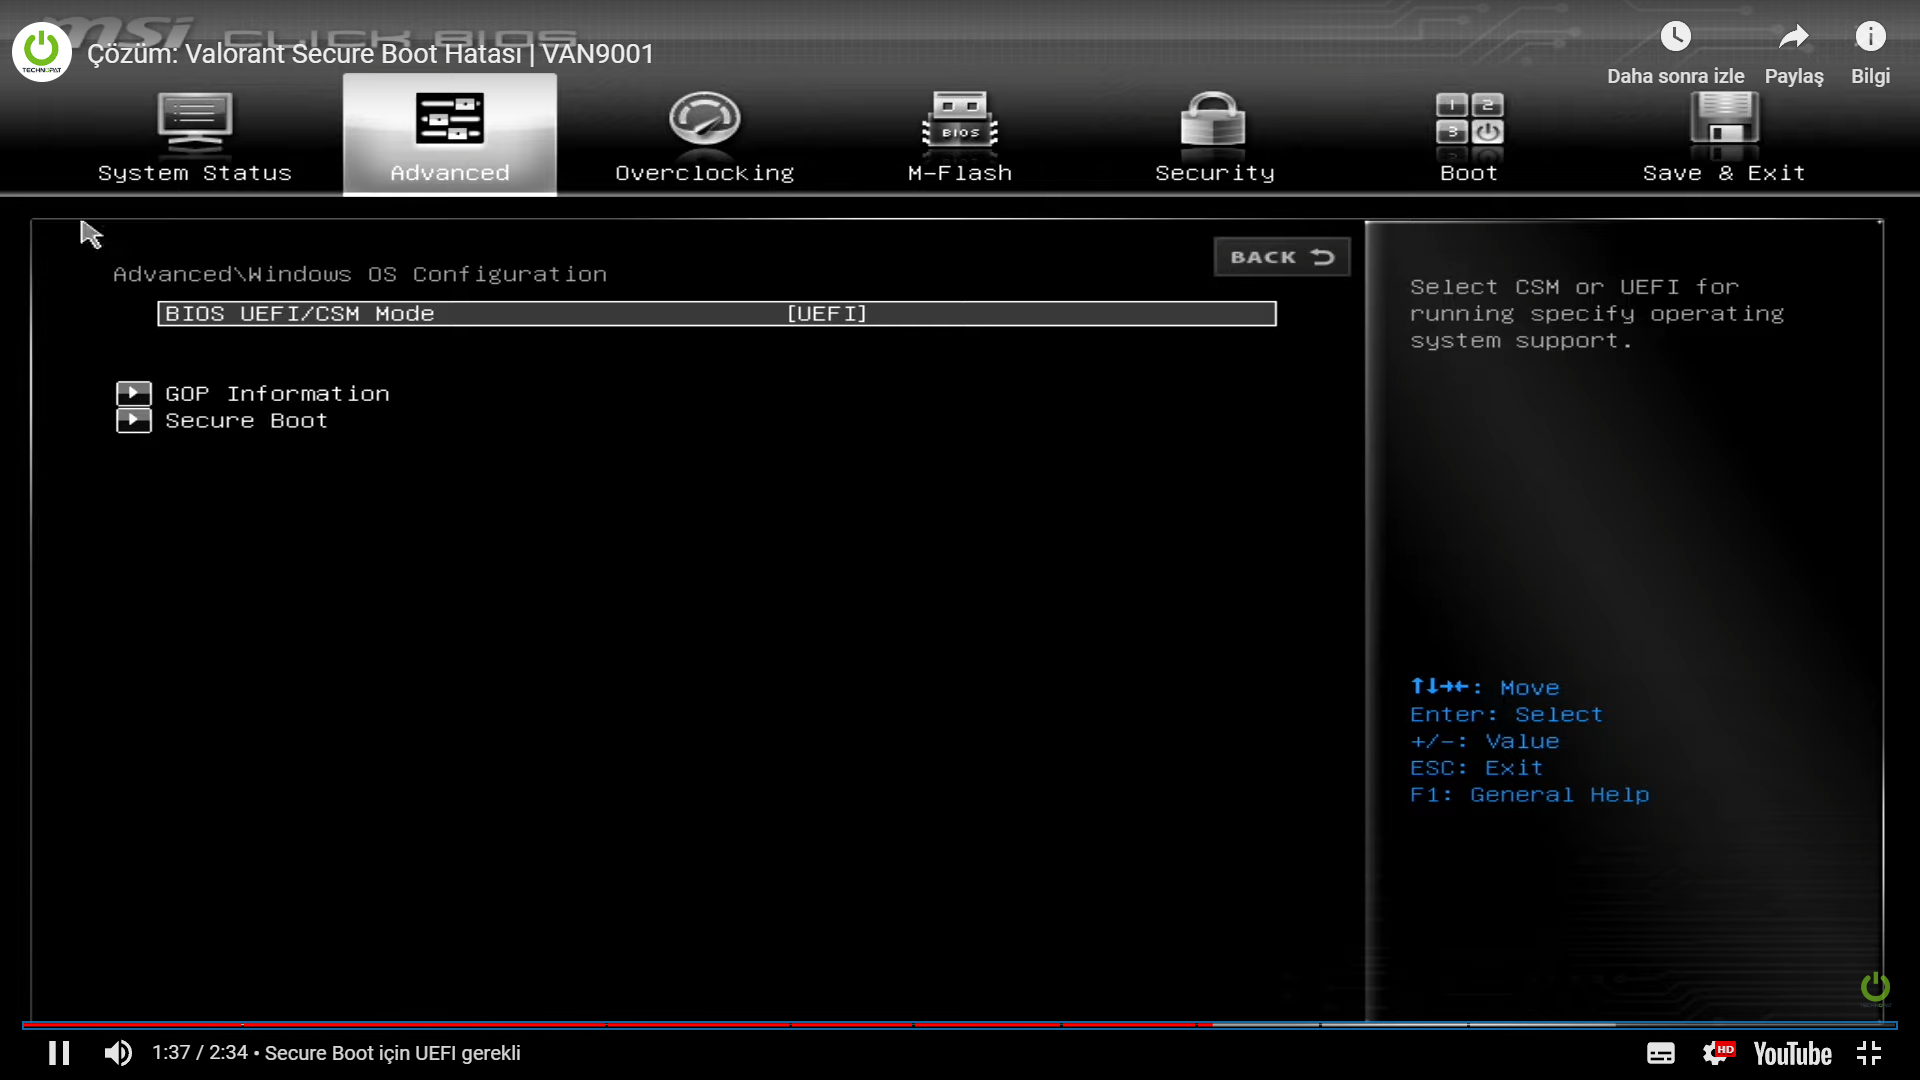Seek within the video progress bar
Viewport: 1920px width, 1080px height.
tap(960, 1025)
